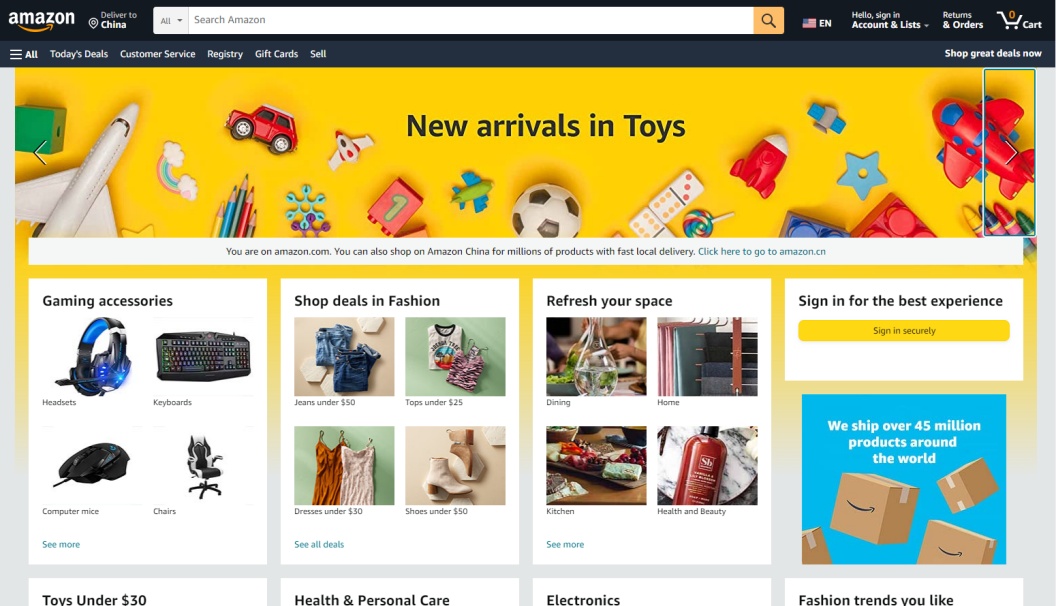
Task: Follow the link to amazon.cn
Action: pyautogui.click(x=762, y=252)
